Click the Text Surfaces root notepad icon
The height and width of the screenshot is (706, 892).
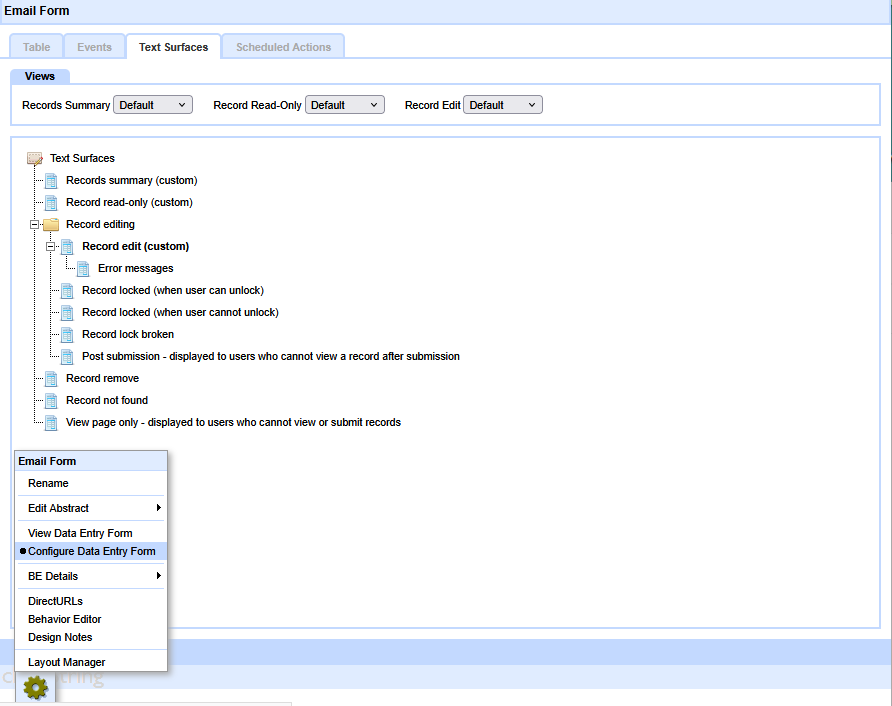35,158
